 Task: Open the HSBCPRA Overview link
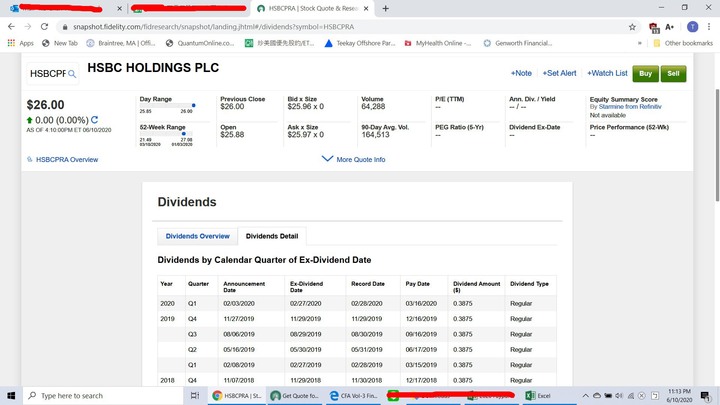pyautogui.click(x=67, y=159)
